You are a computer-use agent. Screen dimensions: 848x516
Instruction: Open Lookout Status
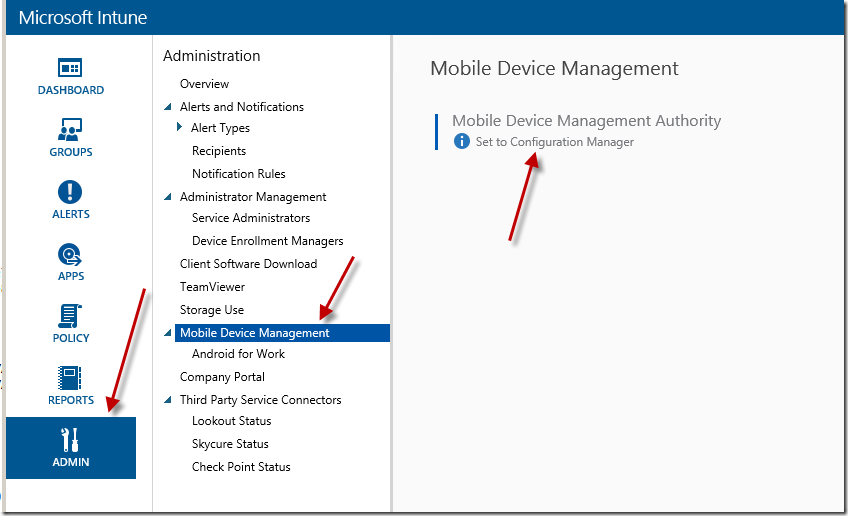[x=231, y=421]
